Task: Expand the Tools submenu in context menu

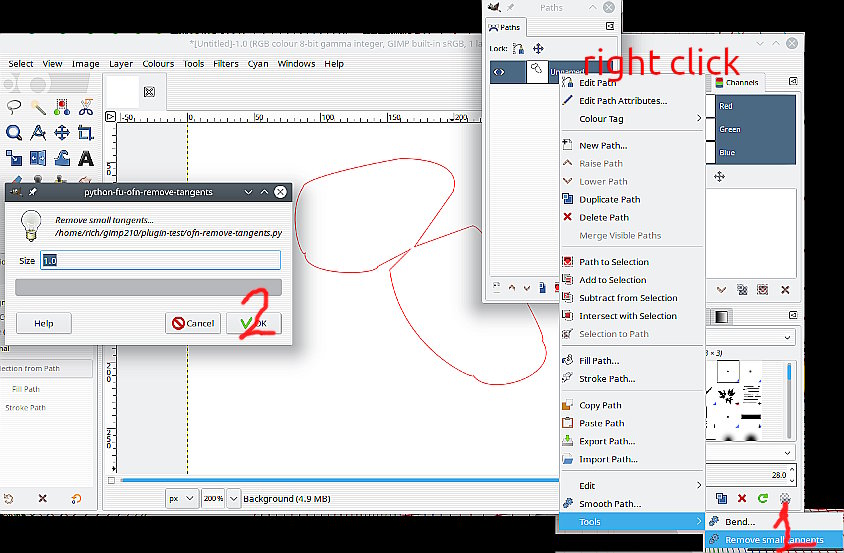Action: [632, 521]
